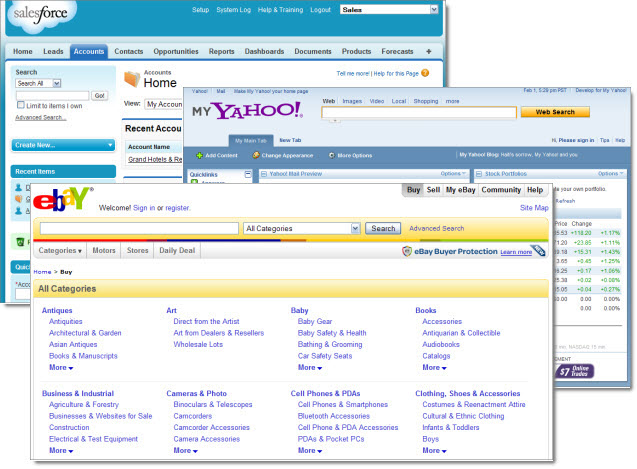Collapse the Stock Portfolios module icon

click(479, 174)
